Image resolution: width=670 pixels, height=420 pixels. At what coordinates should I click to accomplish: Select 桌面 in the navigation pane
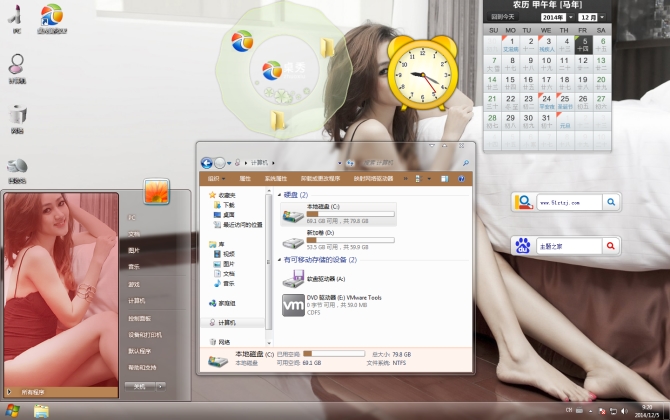click(x=229, y=215)
